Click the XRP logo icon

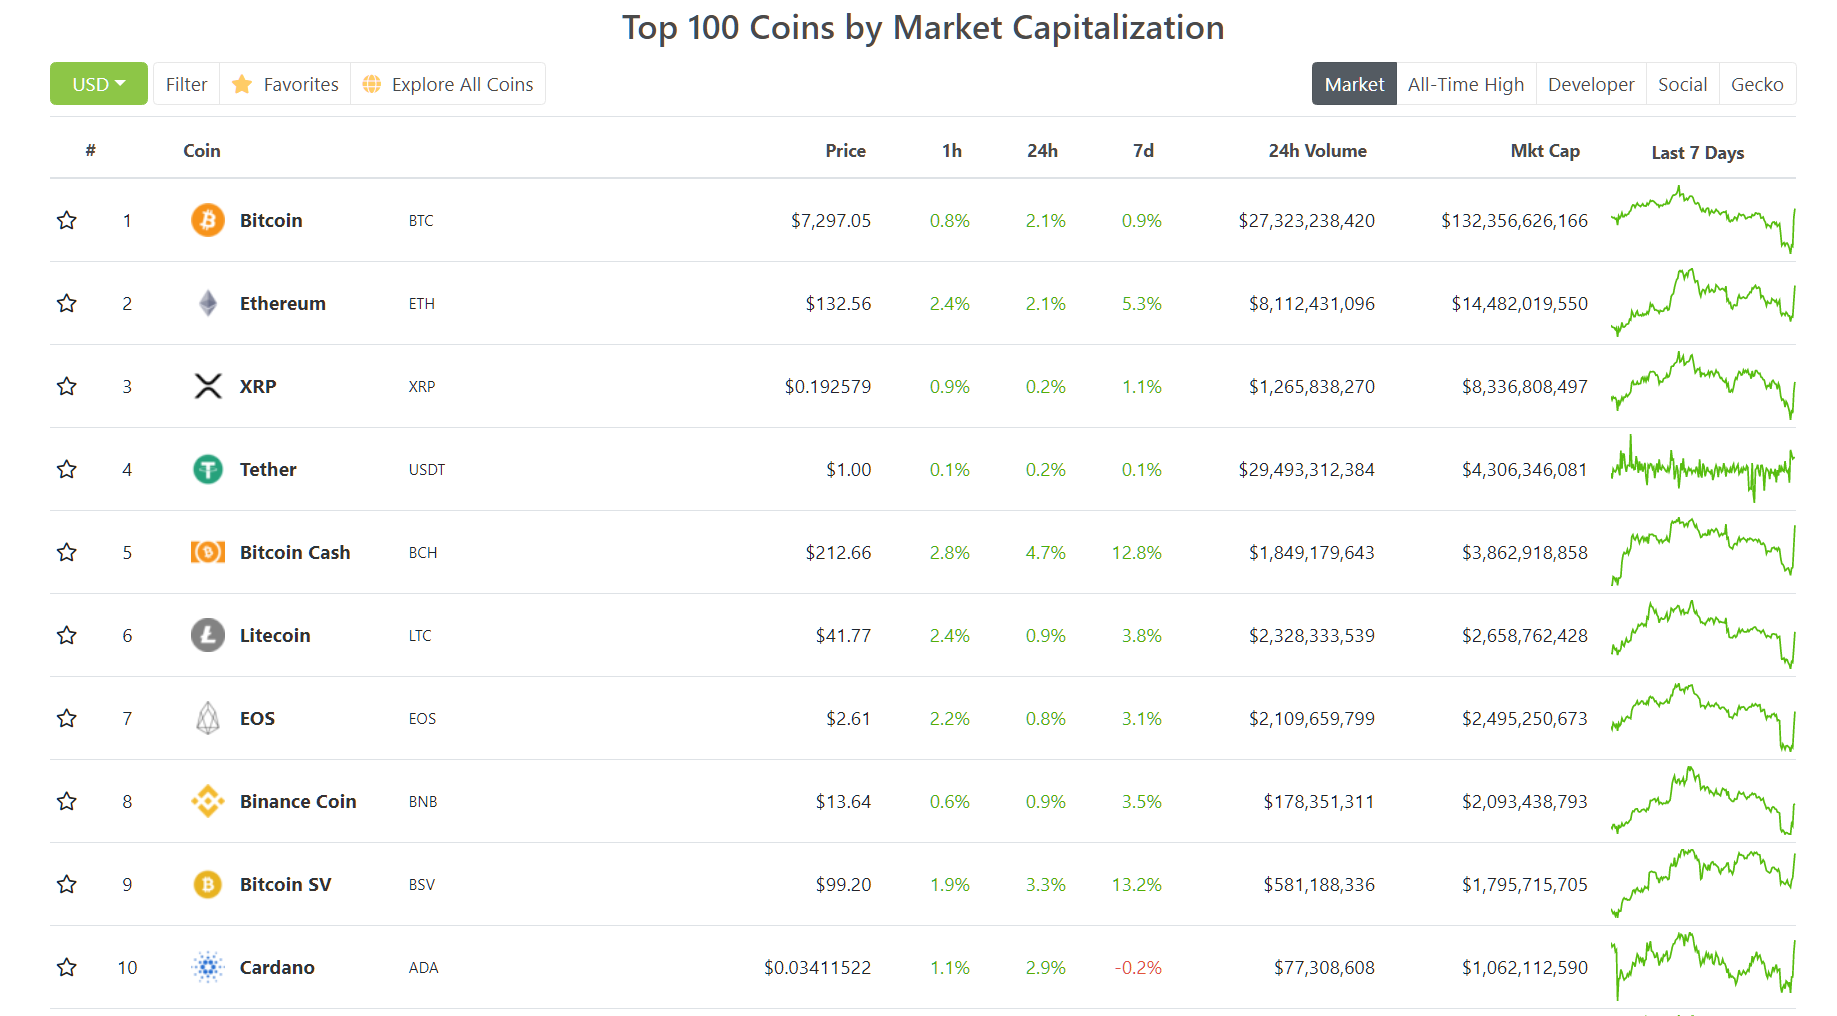(x=208, y=386)
